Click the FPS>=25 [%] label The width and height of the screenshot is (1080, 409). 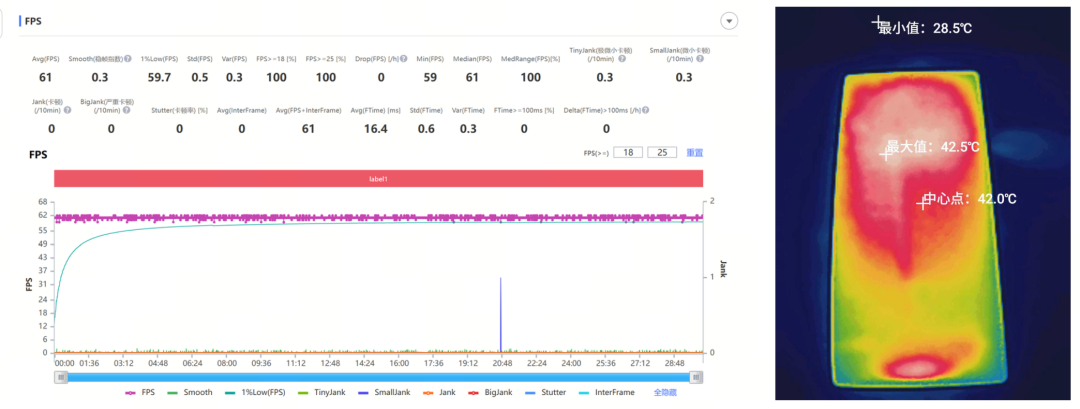326,59
